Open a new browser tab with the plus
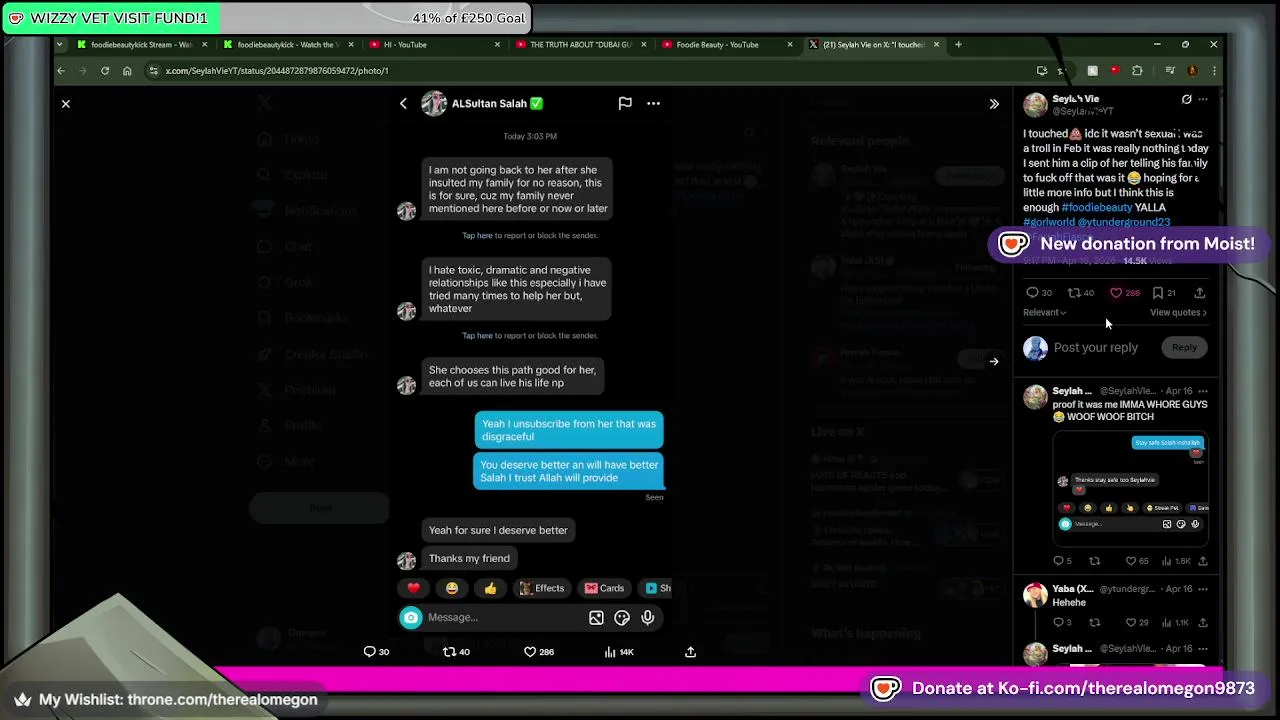Viewport: 1280px width, 720px height. pyautogui.click(x=958, y=44)
